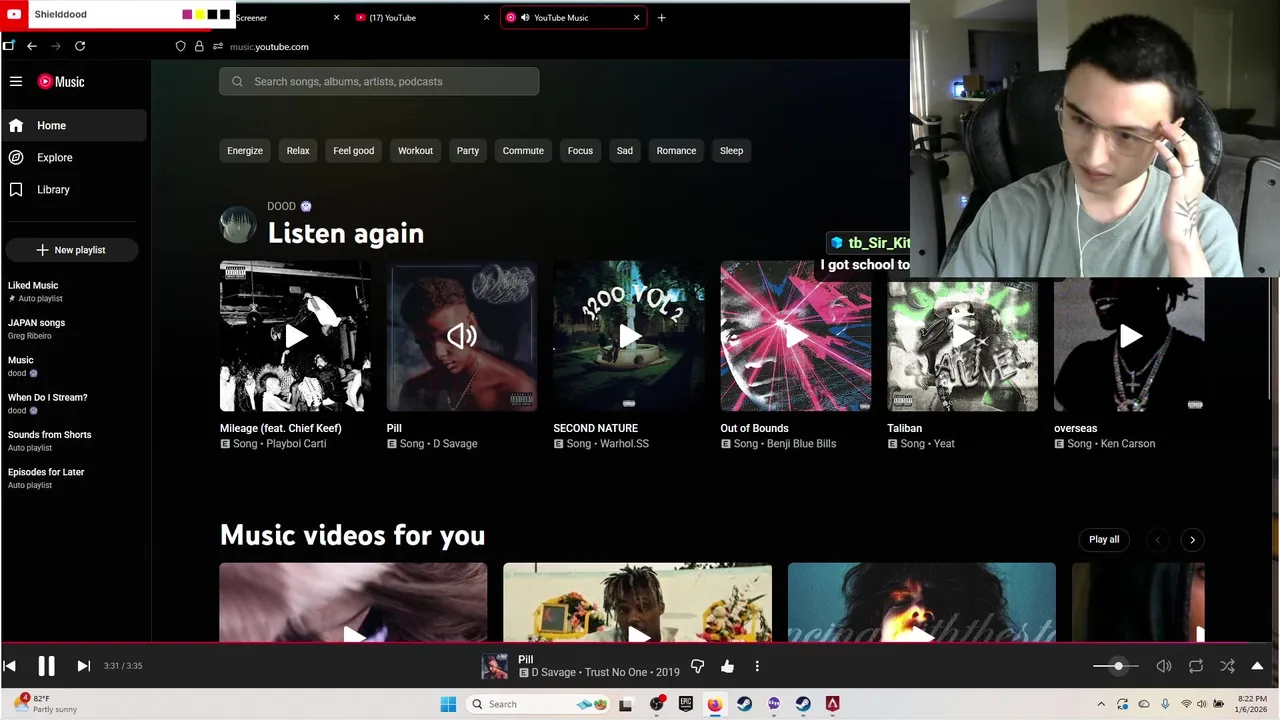1280x720 pixels.
Task: Play Out of Bounds song
Action: click(x=796, y=336)
